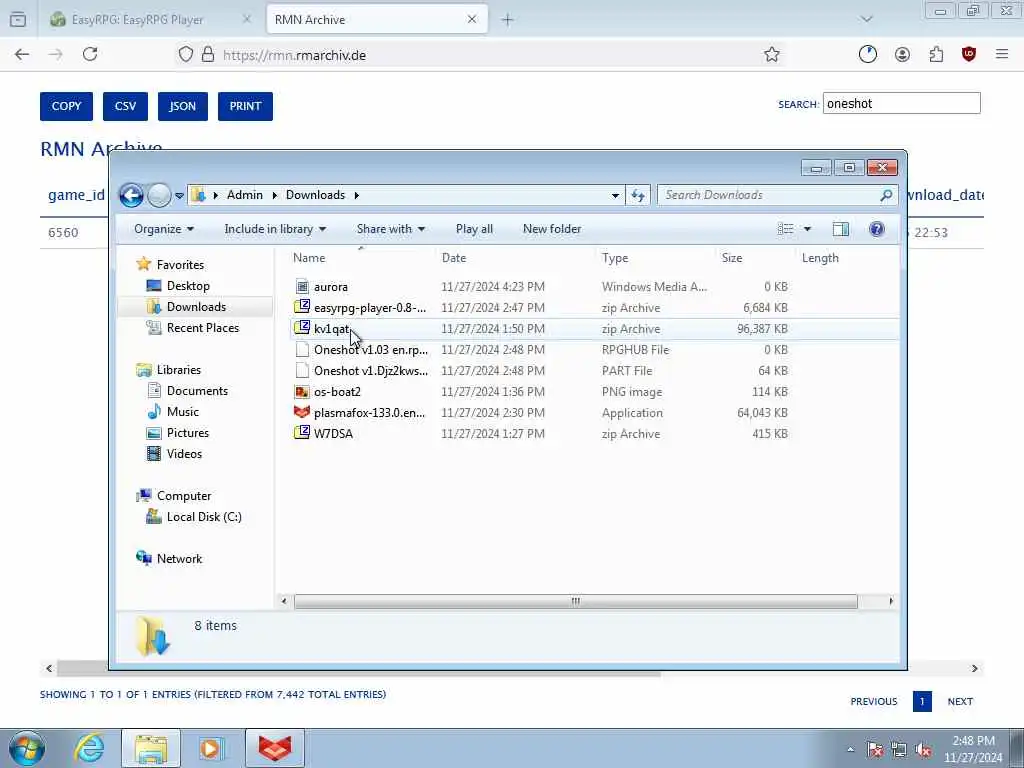This screenshot has width=1024, height=768.
Task: Go to NEXT page of entries
Action: click(960, 701)
